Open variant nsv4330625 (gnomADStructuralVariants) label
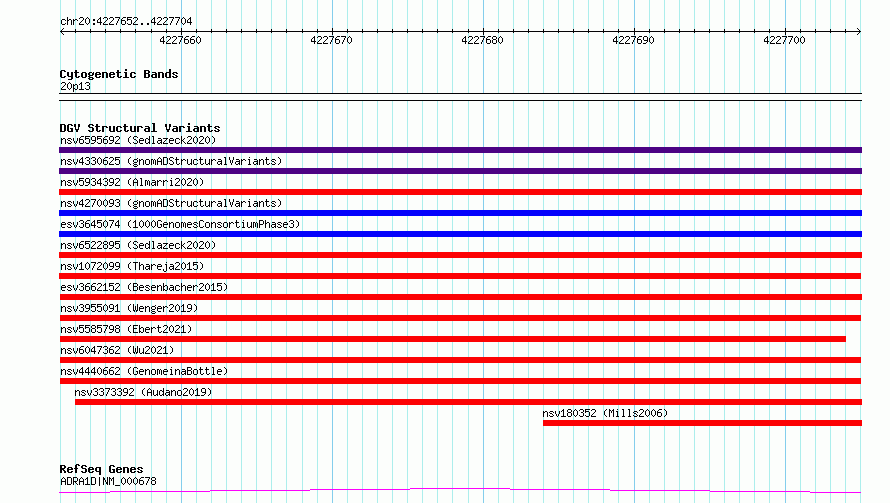Screen dimensions: 890x503 [171, 161]
